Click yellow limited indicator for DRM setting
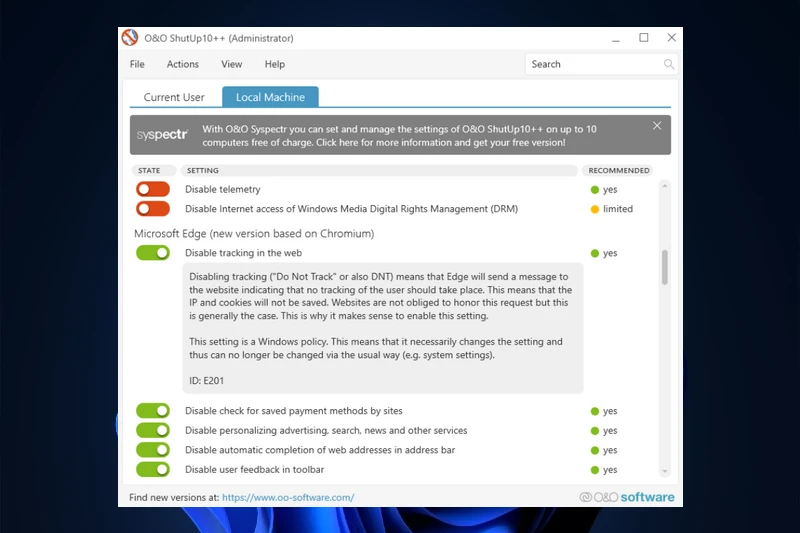This screenshot has height=533, width=800. coord(594,210)
